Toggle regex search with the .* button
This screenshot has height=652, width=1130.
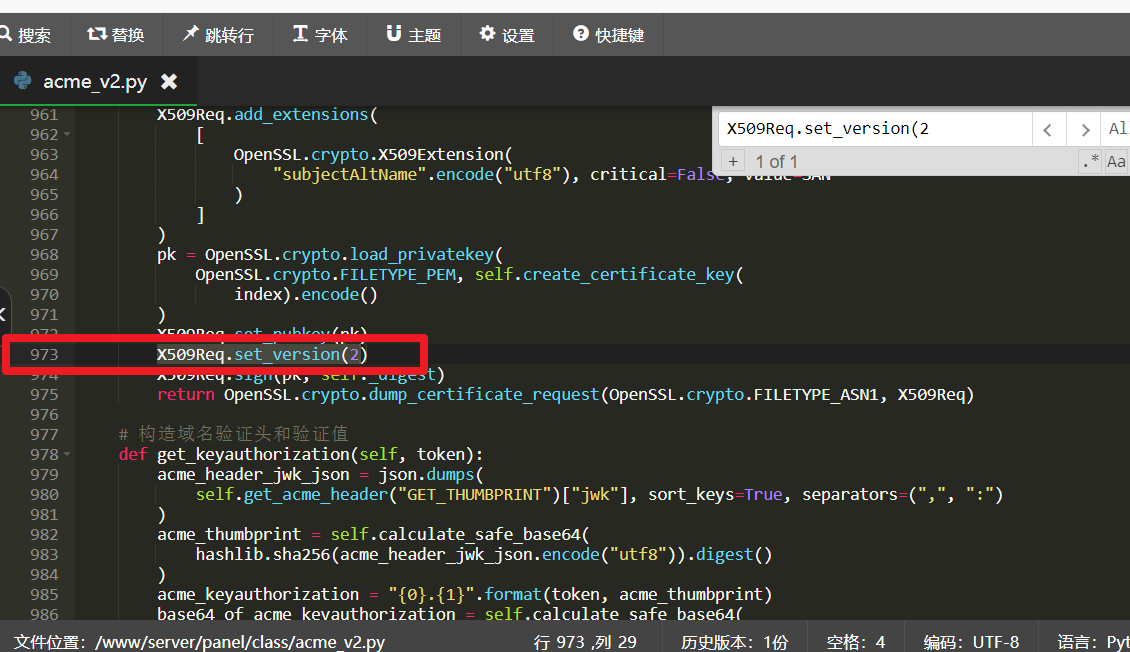(1090, 161)
